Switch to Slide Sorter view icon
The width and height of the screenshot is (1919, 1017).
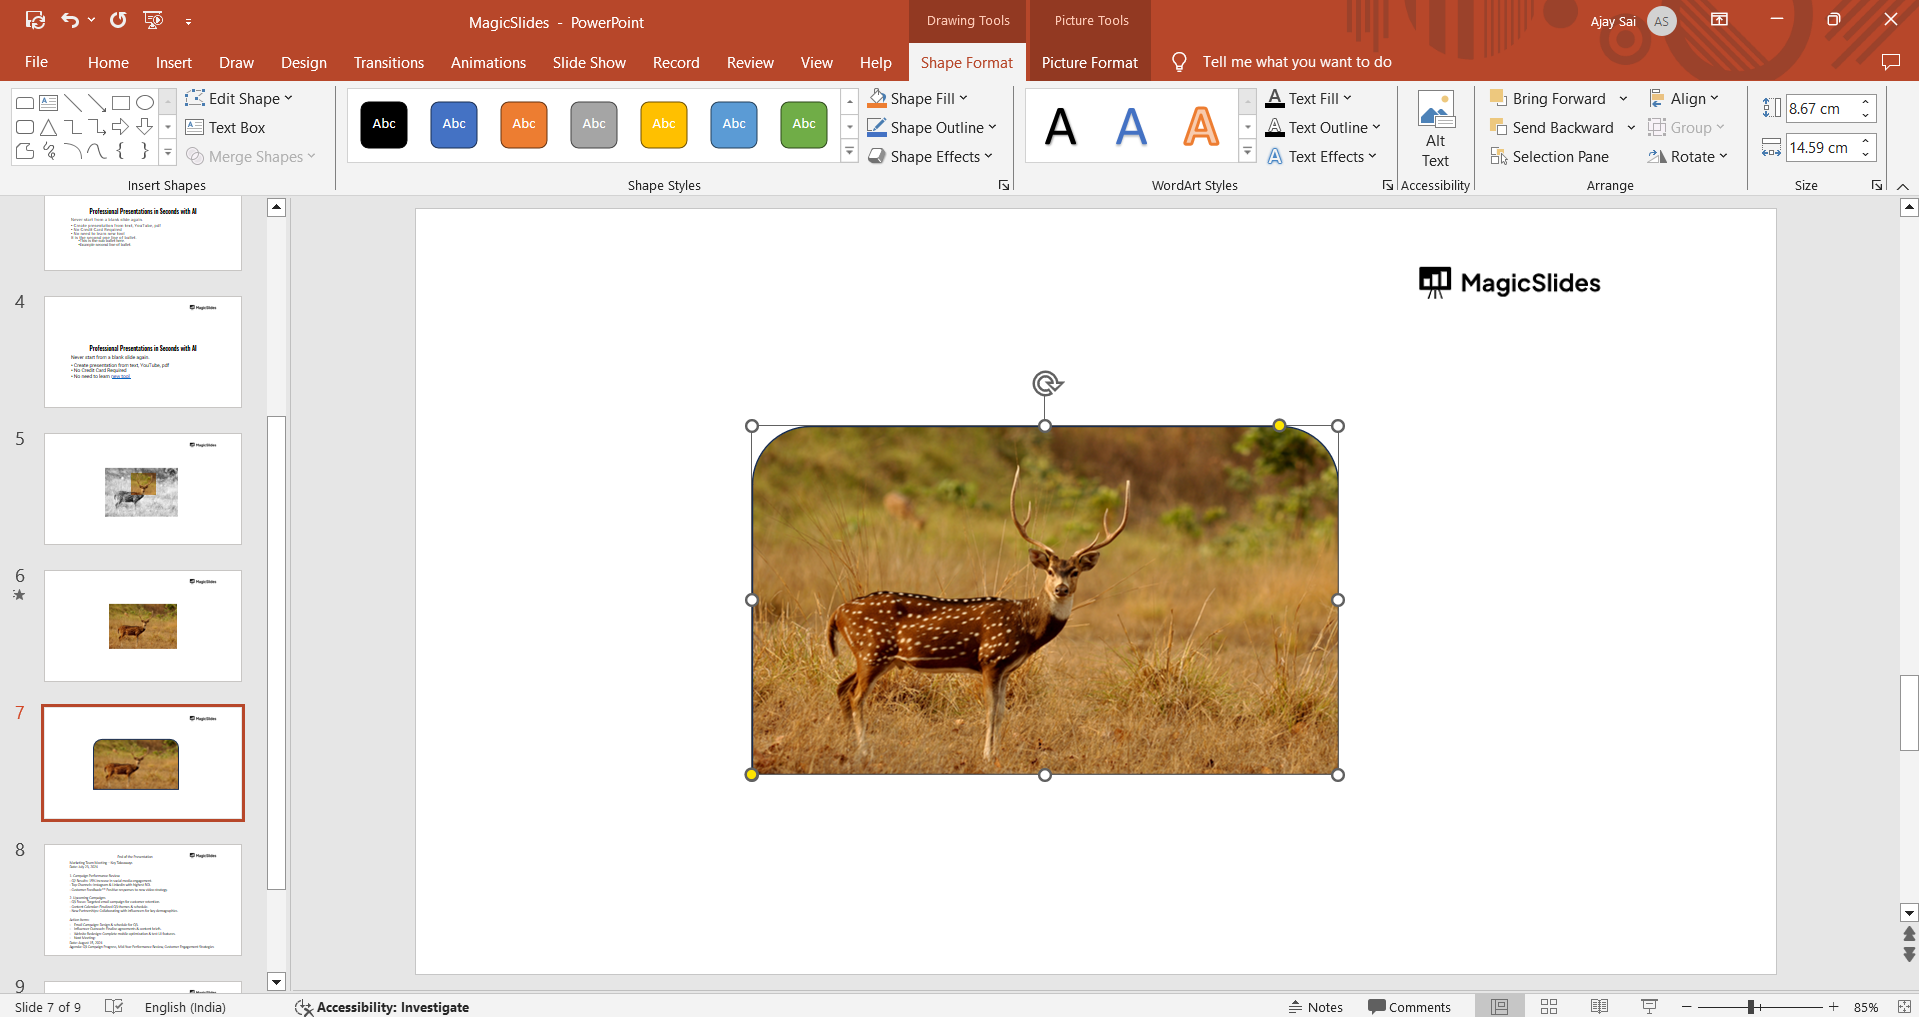click(x=1549, y=1007)
